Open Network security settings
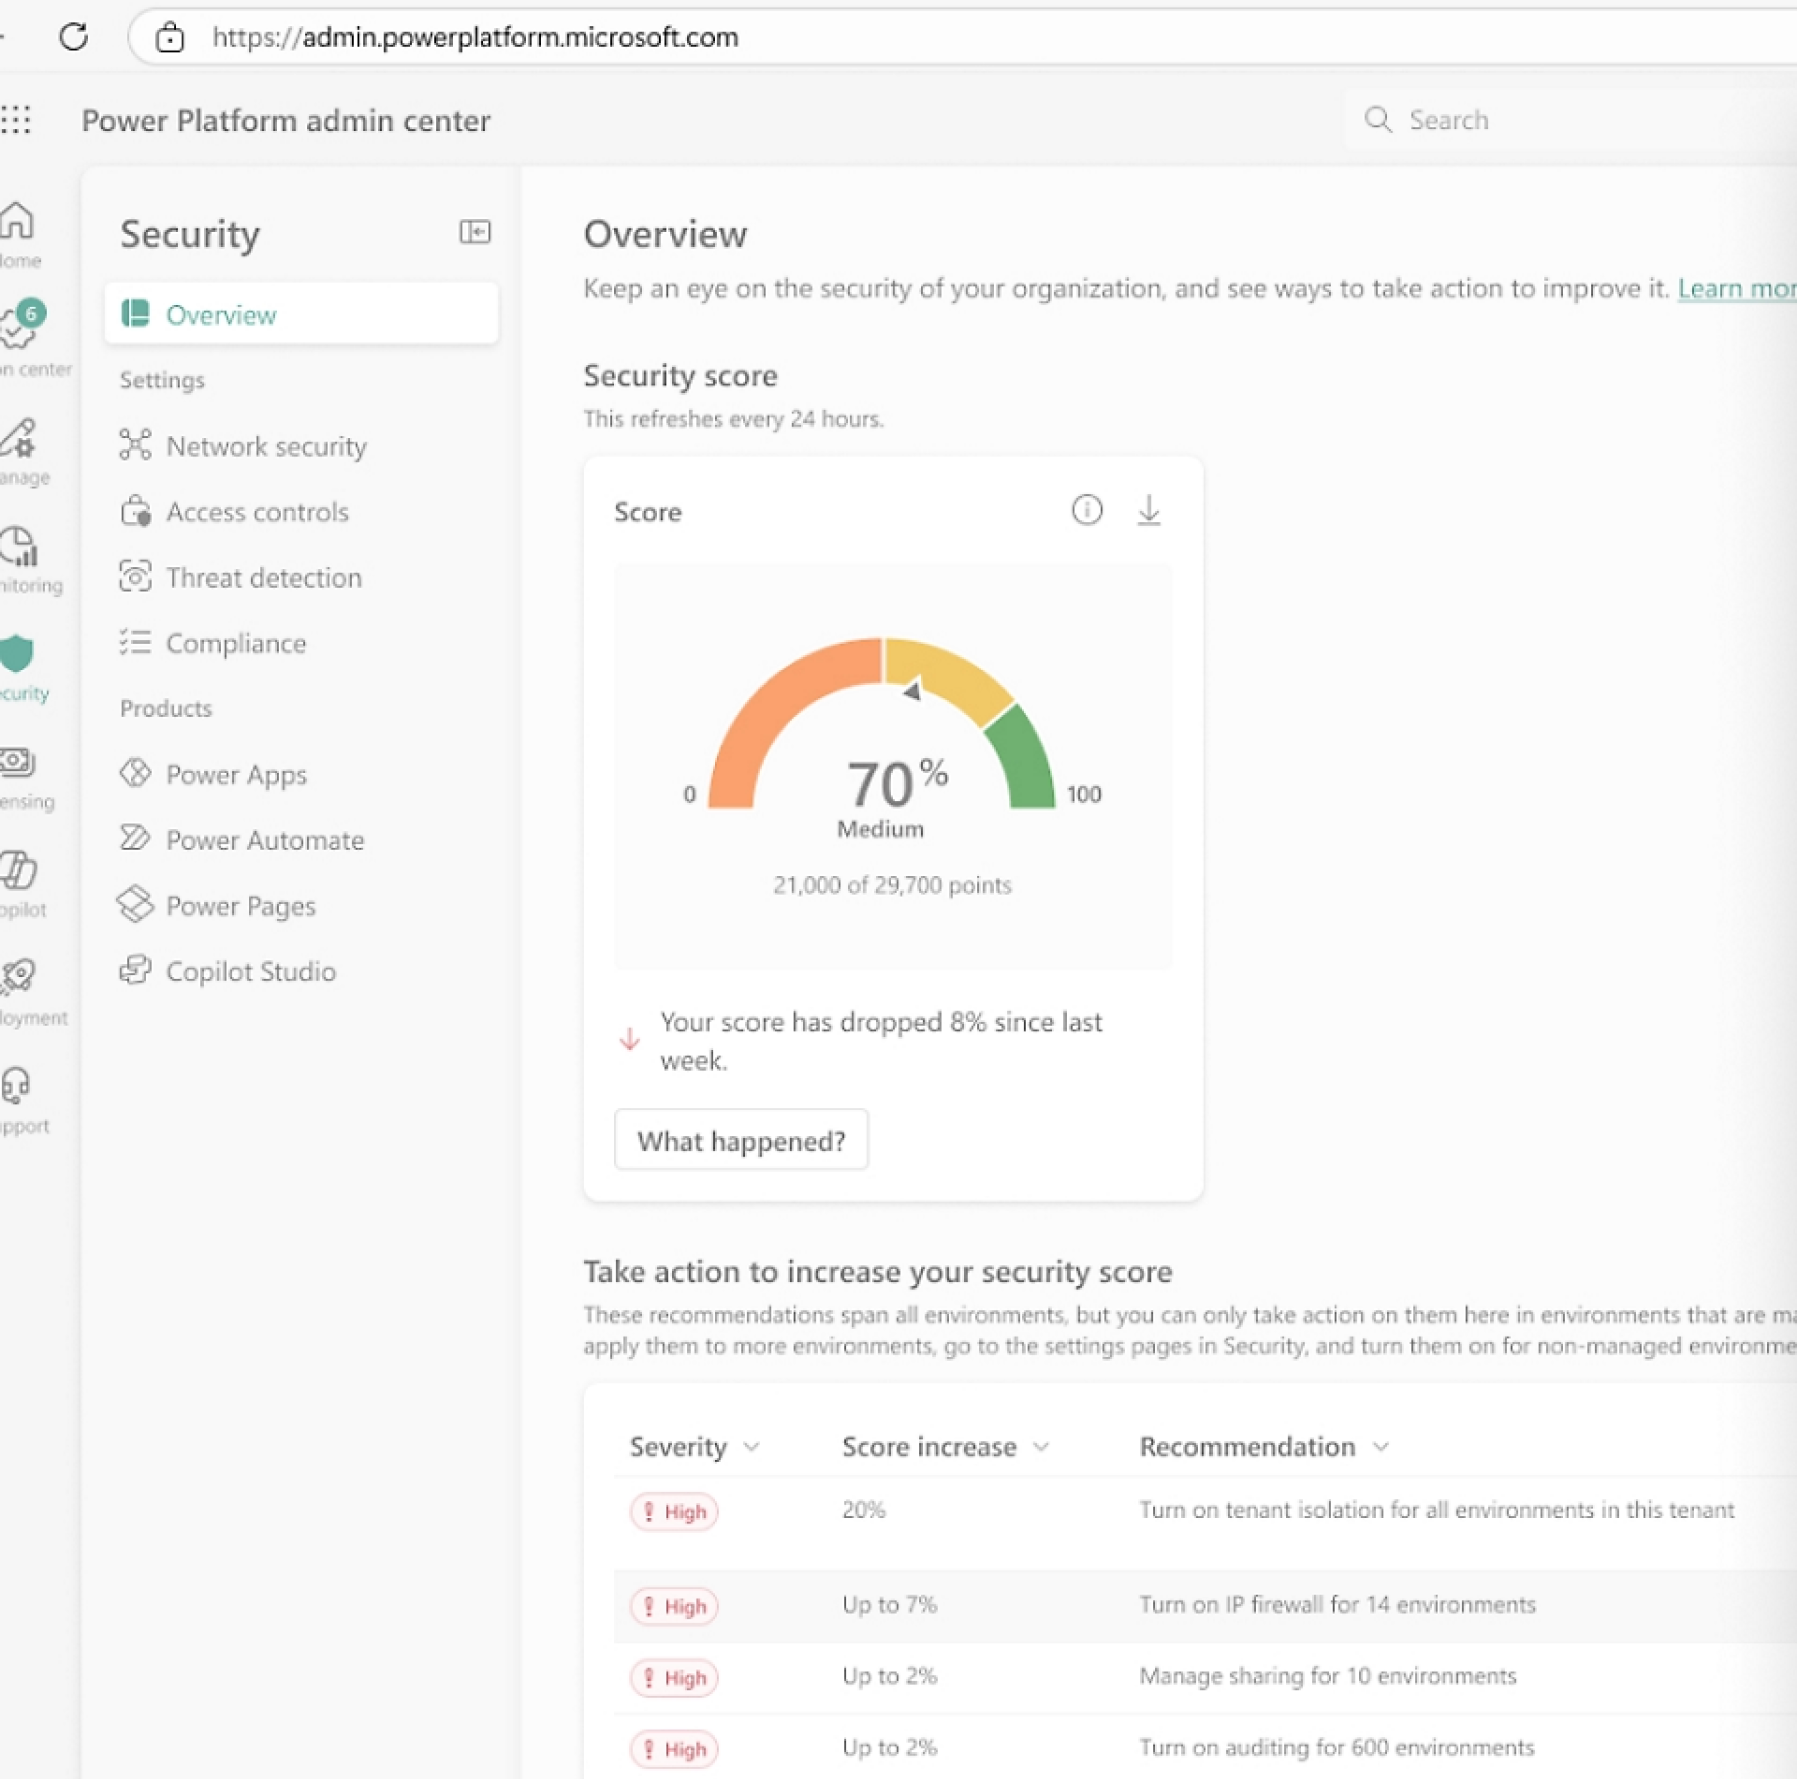 coord(266,446)
